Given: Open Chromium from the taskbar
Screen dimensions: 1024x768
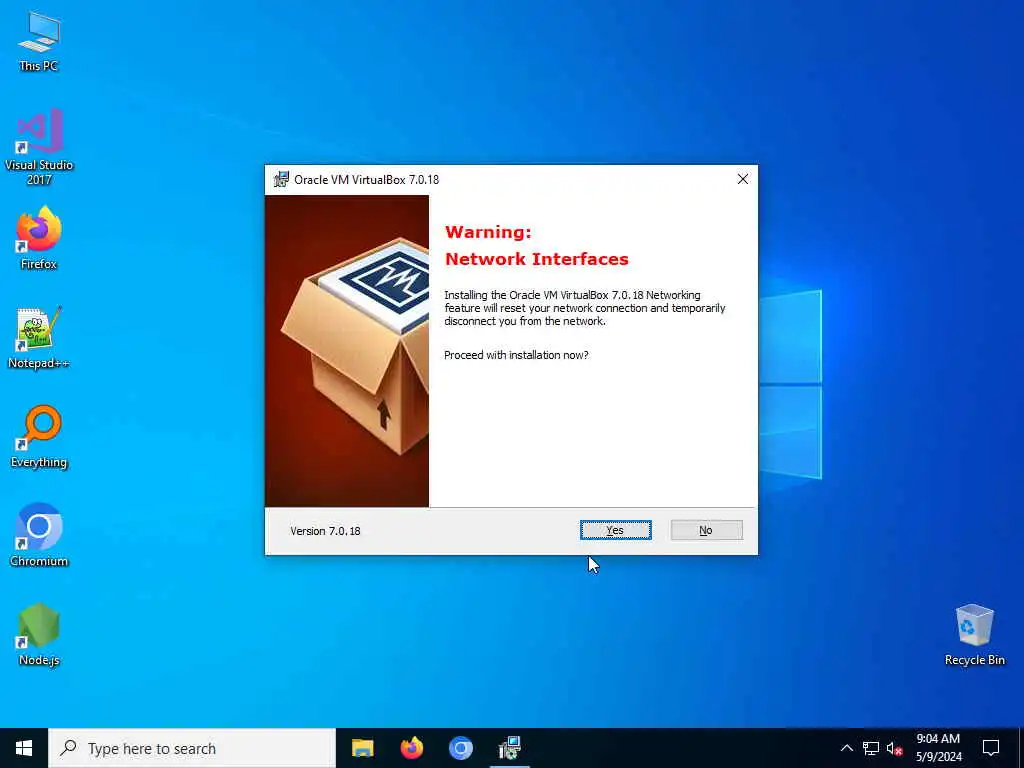Looking at the screenshot, I should click(460, 748).
